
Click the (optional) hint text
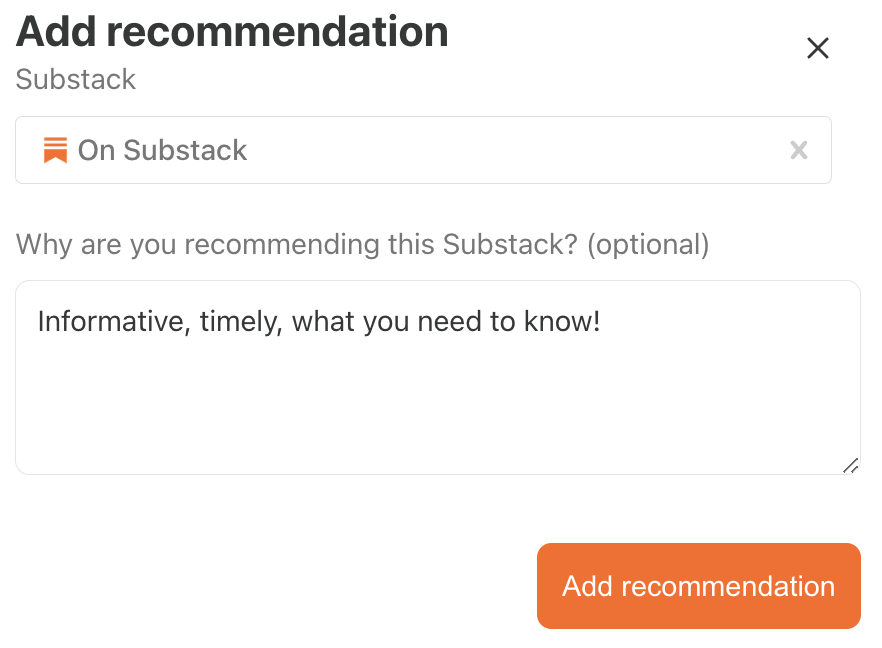[648, 245]
